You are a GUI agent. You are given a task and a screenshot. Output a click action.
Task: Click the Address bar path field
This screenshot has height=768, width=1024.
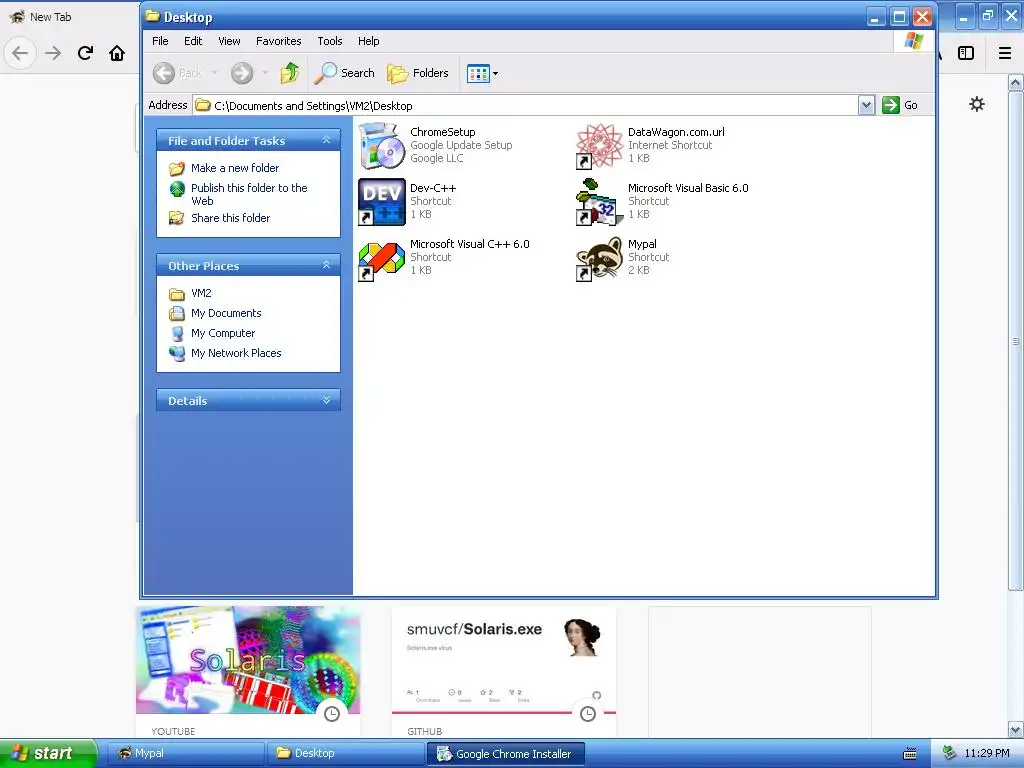pos(526,105)
